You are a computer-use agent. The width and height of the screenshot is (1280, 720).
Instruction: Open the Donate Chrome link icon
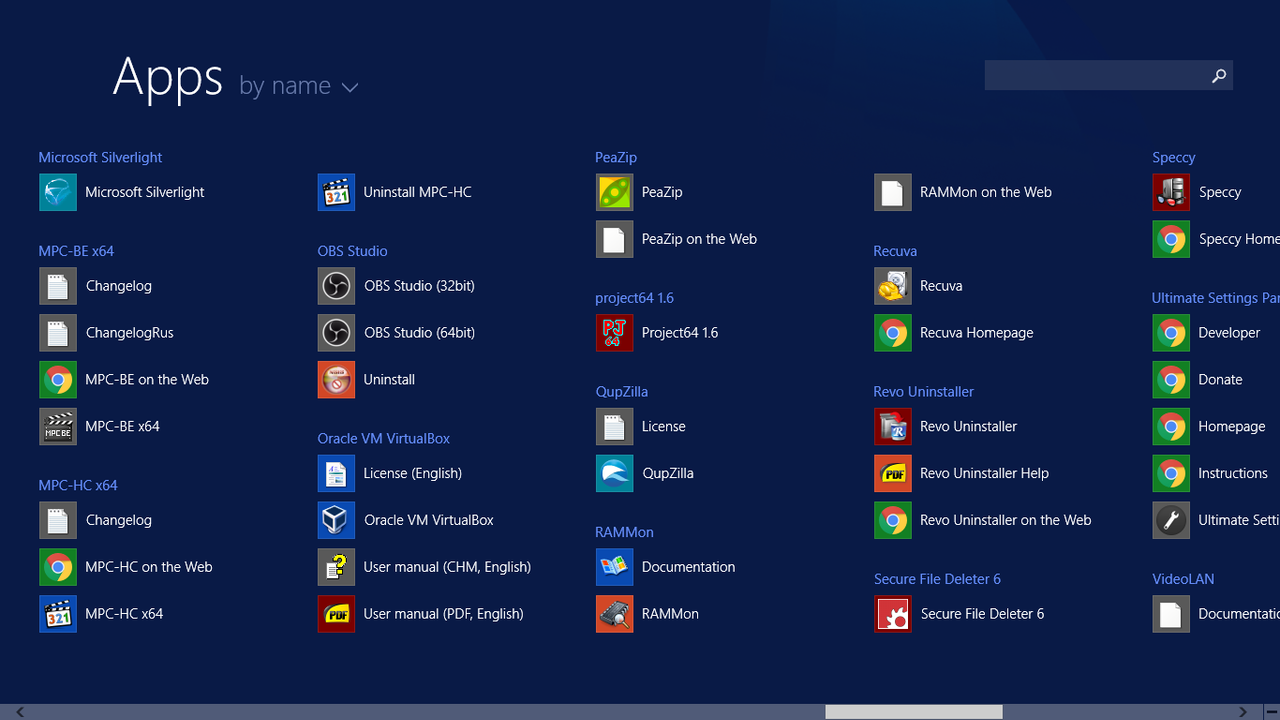click(1170, 379)
